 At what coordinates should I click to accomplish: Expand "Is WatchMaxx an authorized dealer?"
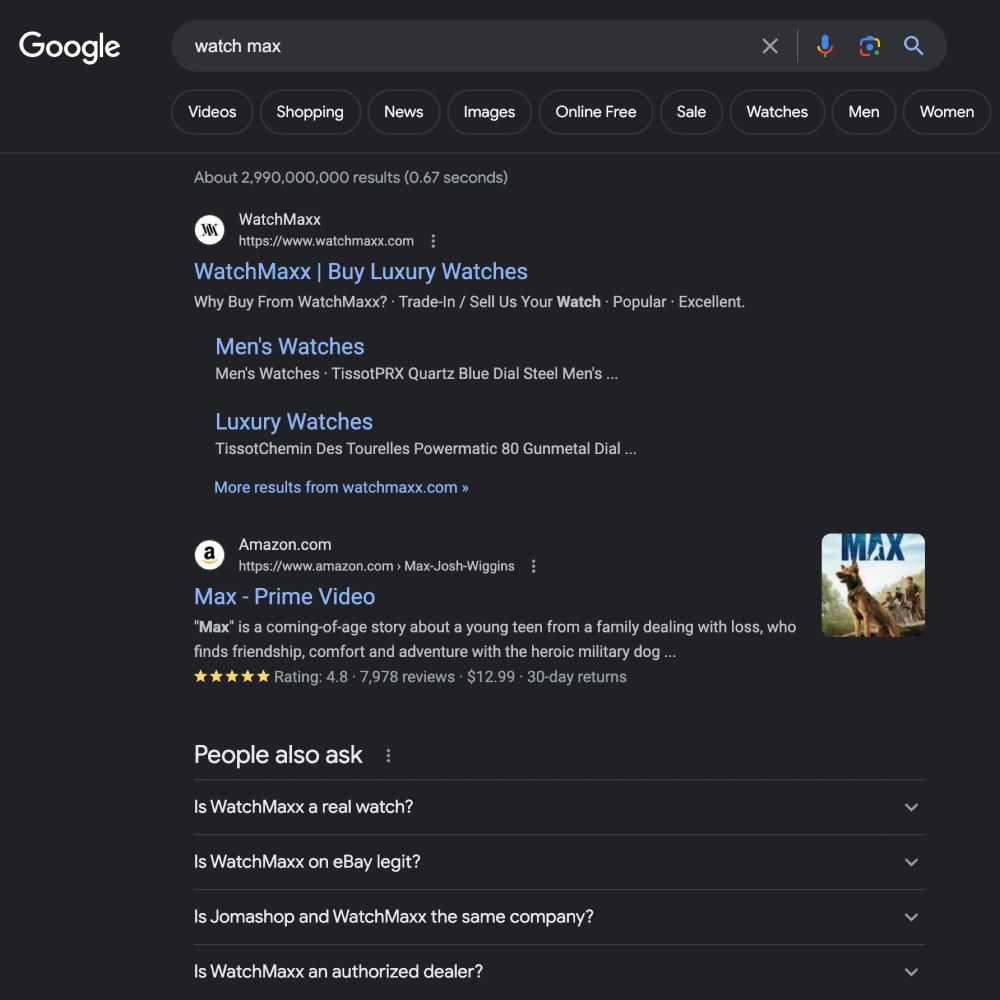[559, 971]
